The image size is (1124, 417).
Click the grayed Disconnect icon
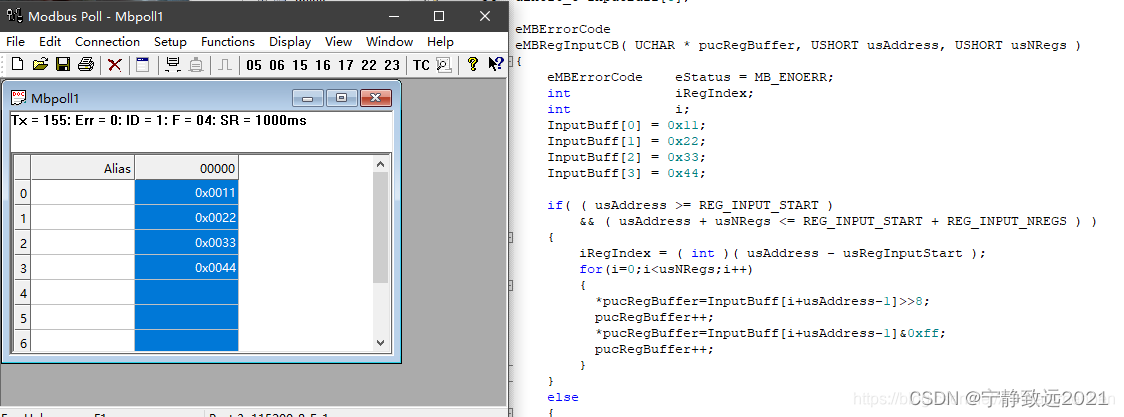click(x=196, y=64)
